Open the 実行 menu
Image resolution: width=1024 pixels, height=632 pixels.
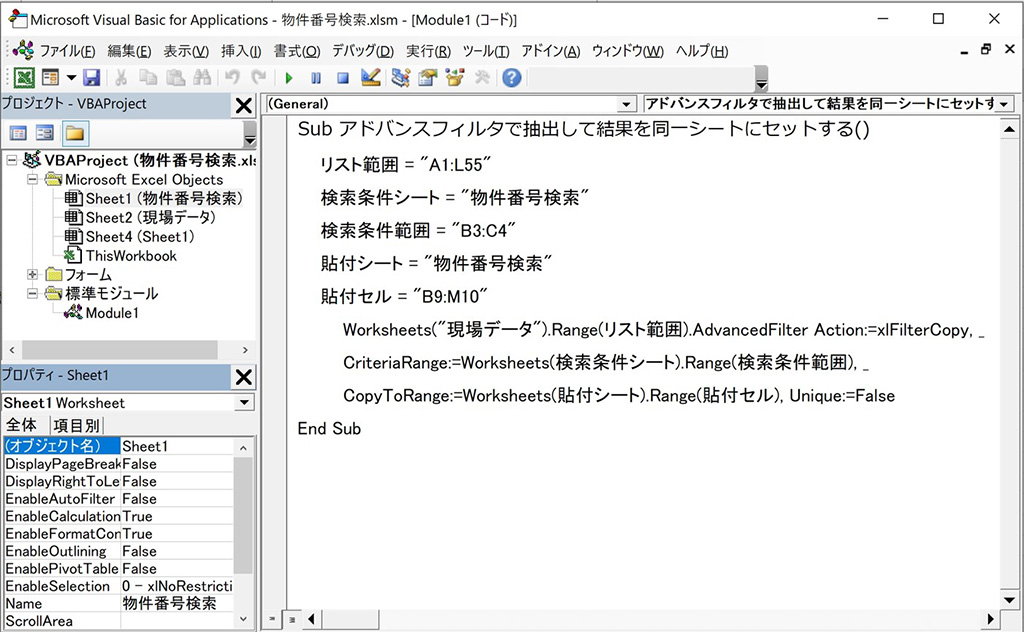point(428,51)
